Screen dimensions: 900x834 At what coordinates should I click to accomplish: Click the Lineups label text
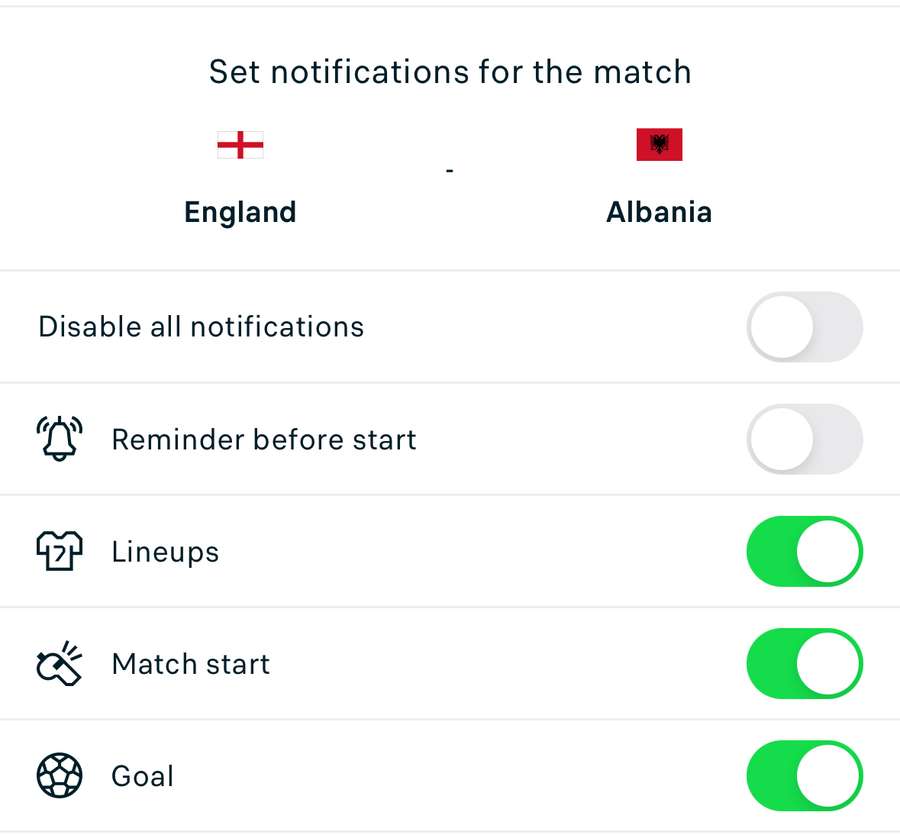pyautogui.click(x=165, y=552)
